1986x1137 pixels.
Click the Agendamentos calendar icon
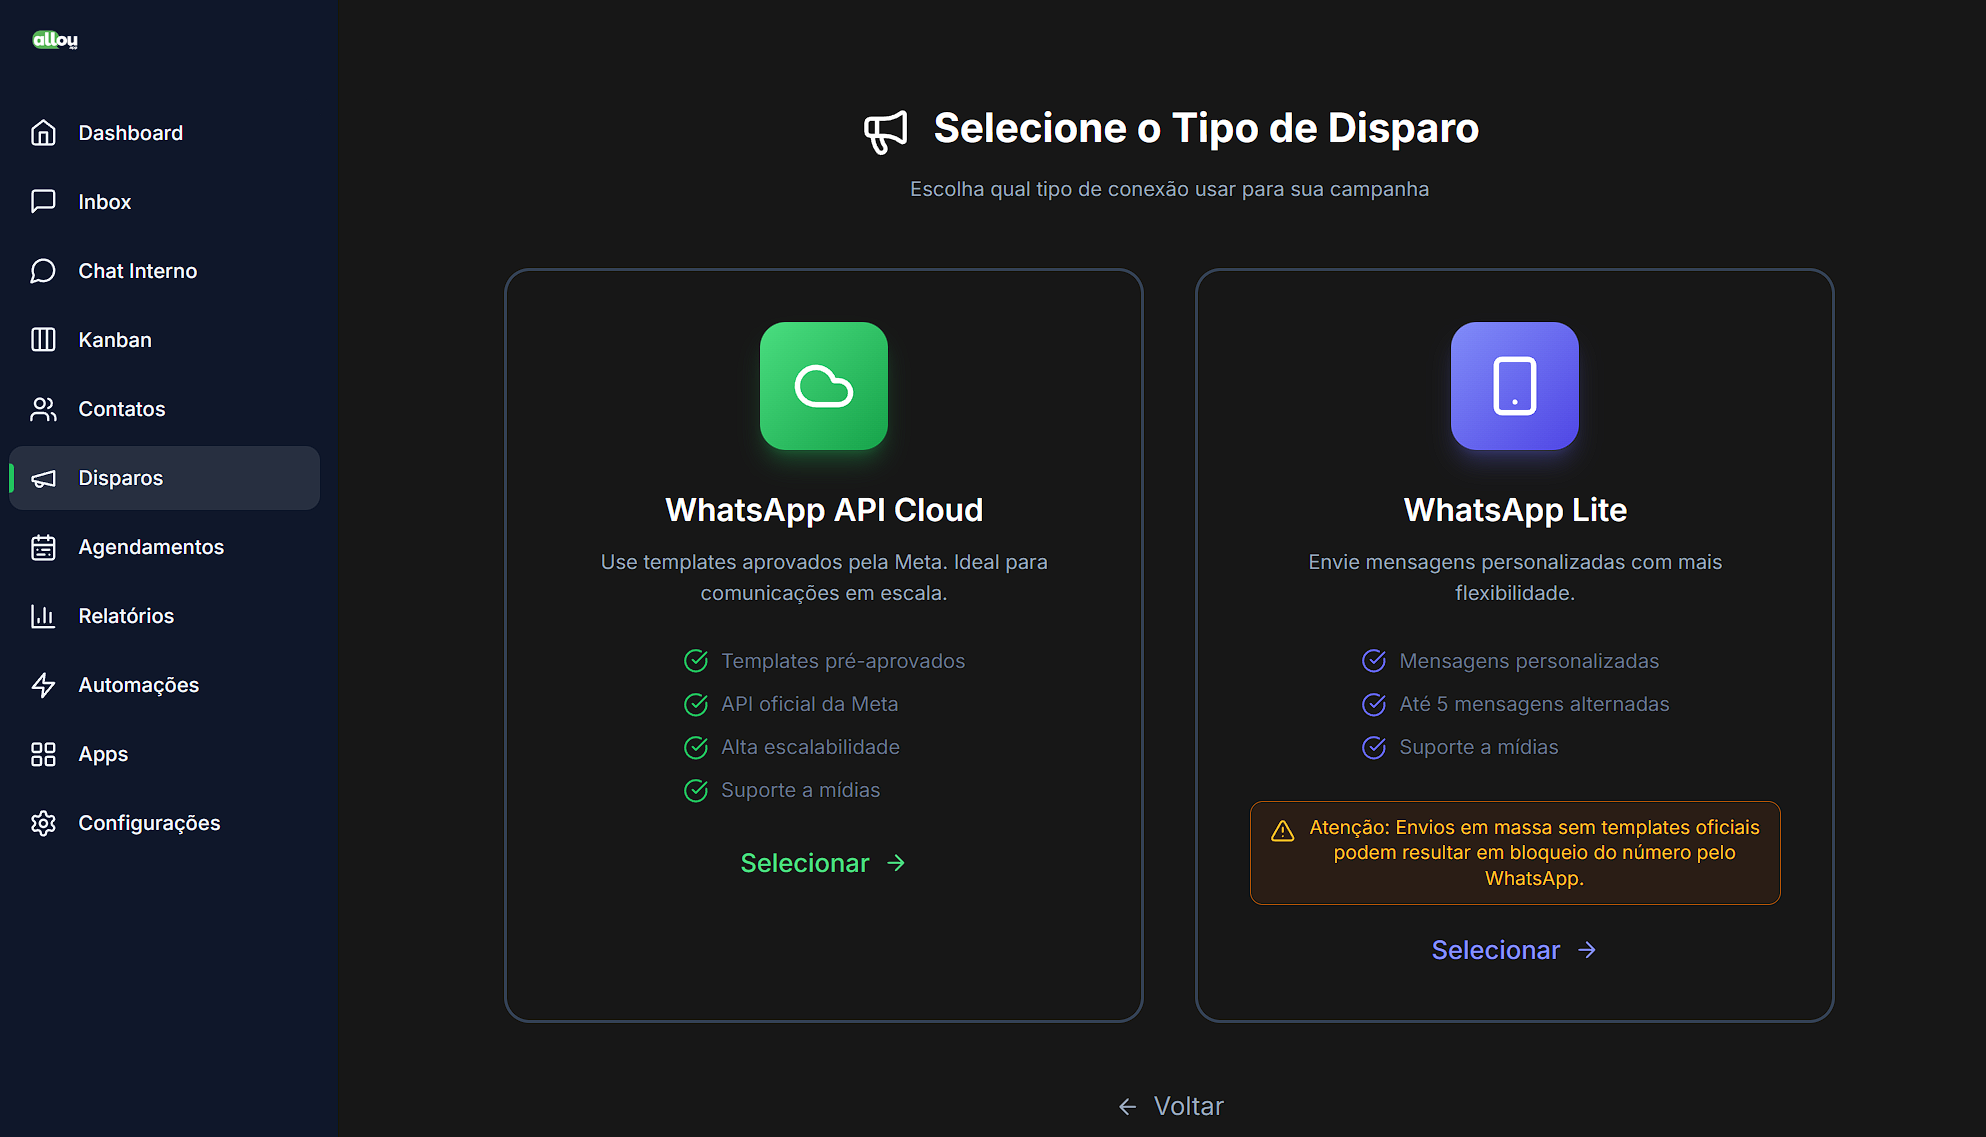tap(43, 547)
